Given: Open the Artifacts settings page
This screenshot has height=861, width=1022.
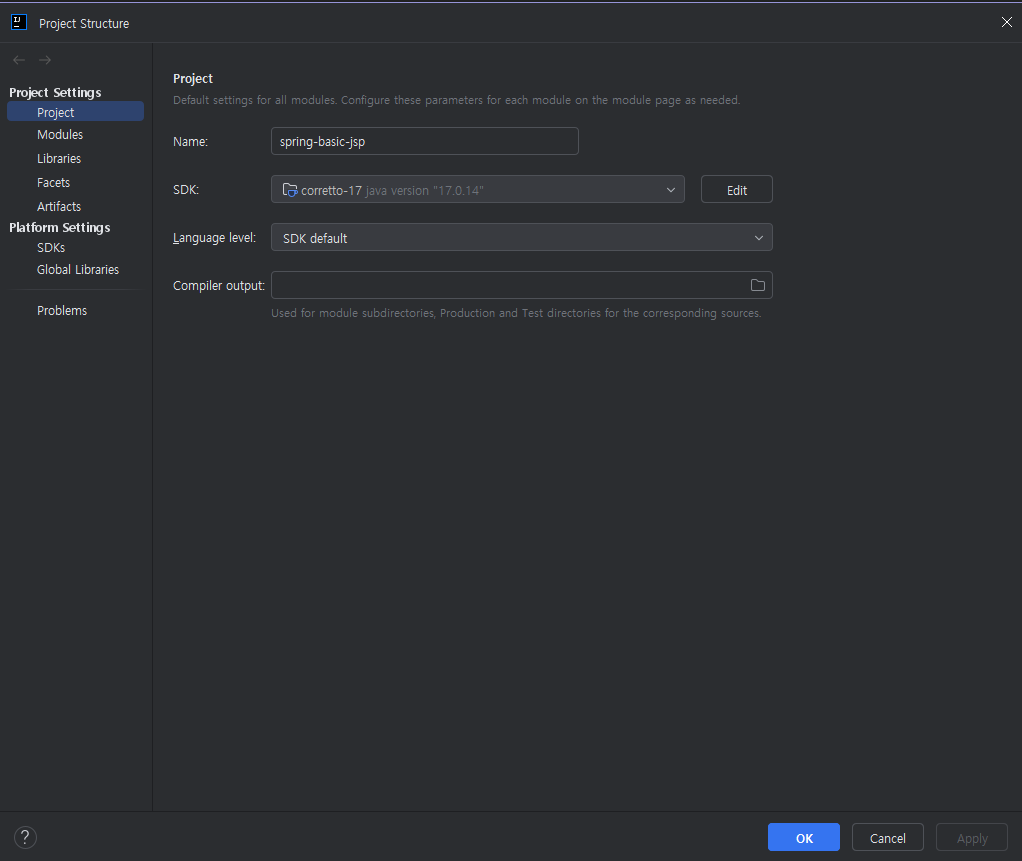Looking at the screenshot, I should pos(59,207).
